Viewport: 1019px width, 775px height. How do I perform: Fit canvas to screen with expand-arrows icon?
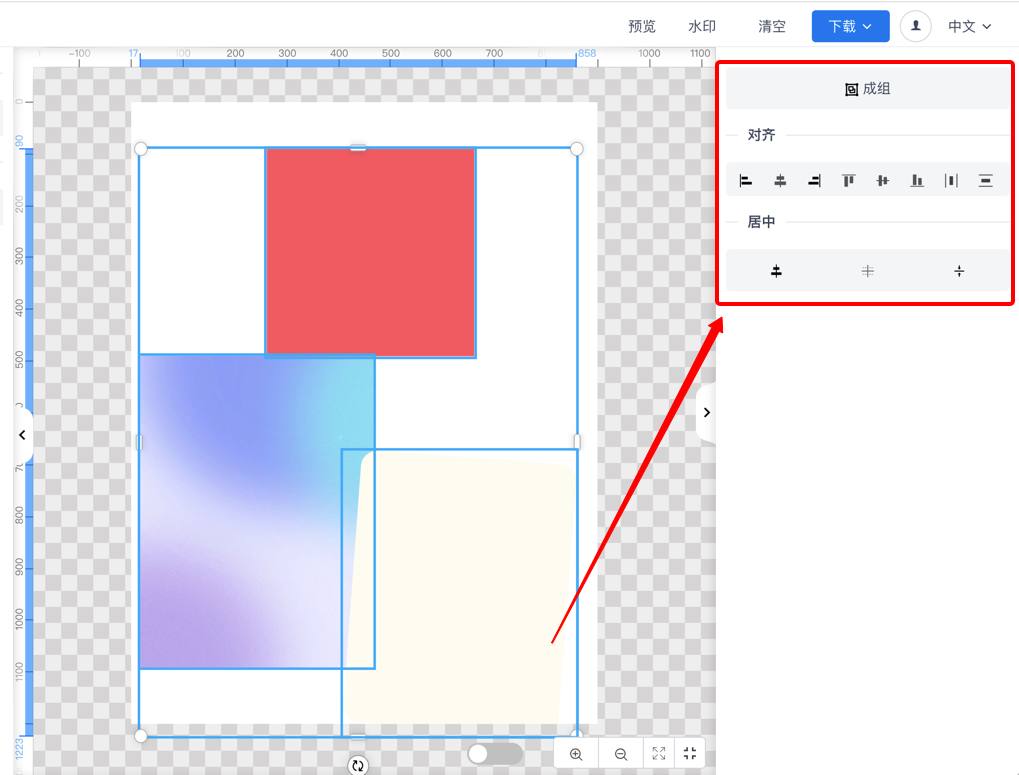[x=659, y=754]
